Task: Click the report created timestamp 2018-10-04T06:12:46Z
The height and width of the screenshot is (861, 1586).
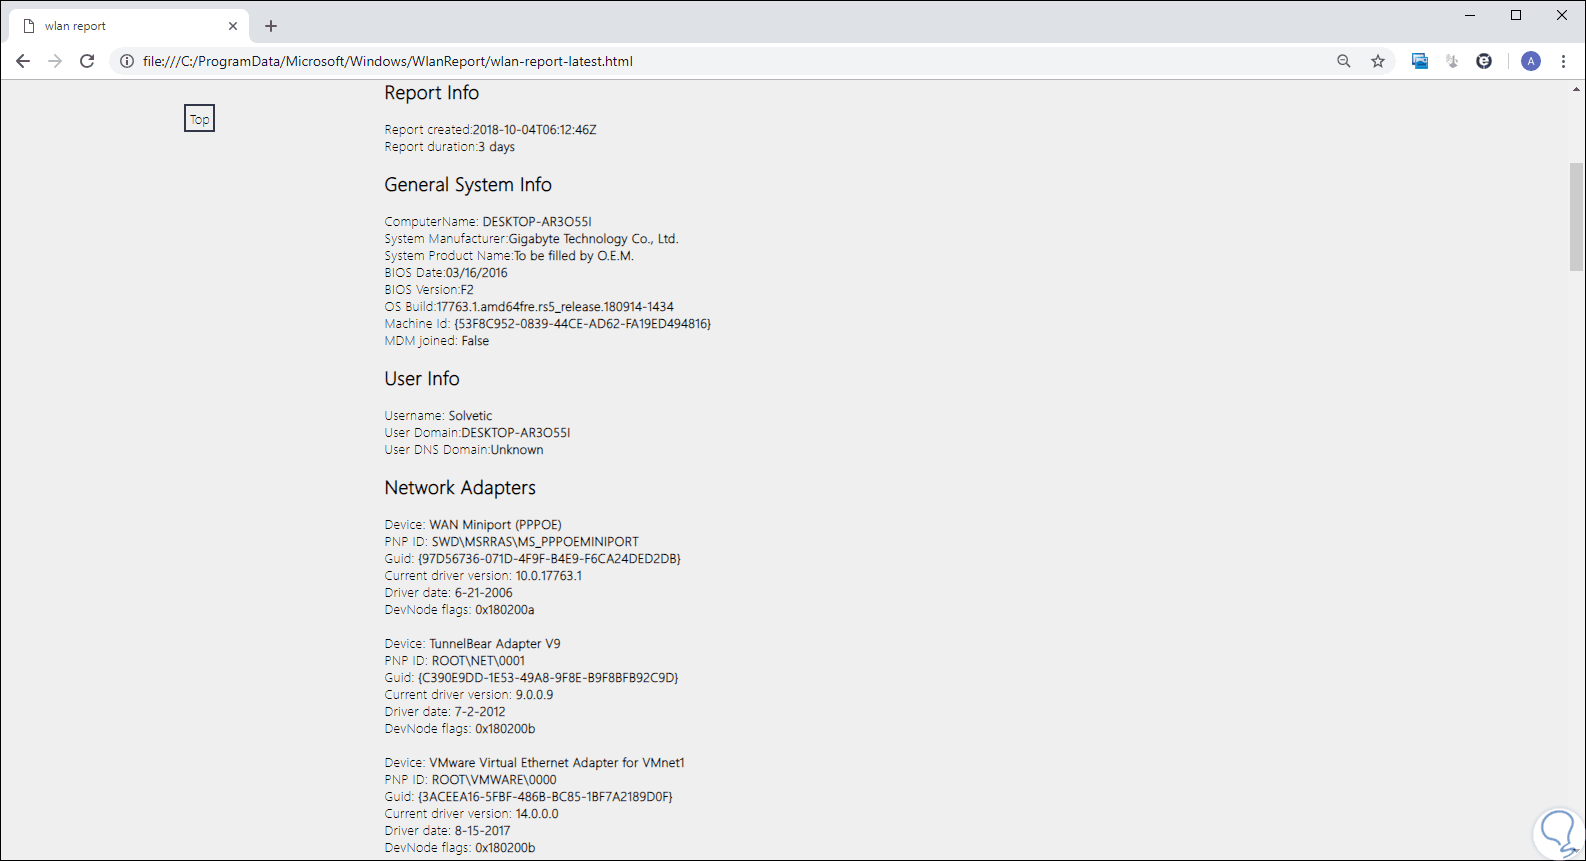Action: pos(535,130)
